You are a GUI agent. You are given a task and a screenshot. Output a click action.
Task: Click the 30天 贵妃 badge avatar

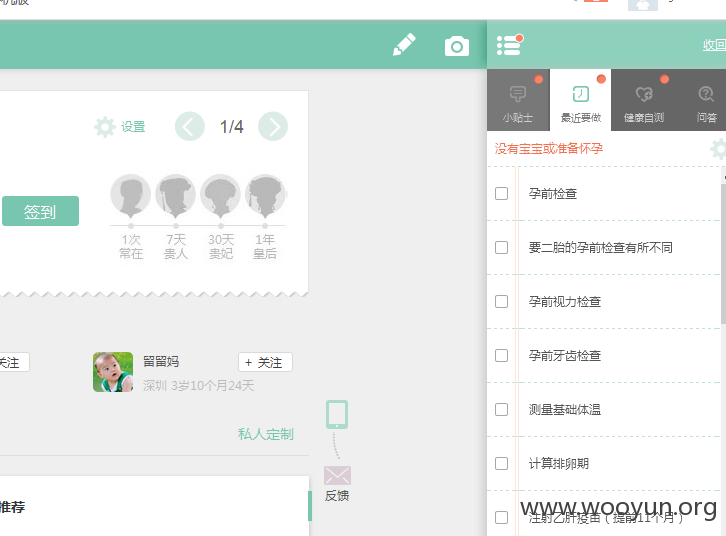[220, 196]
